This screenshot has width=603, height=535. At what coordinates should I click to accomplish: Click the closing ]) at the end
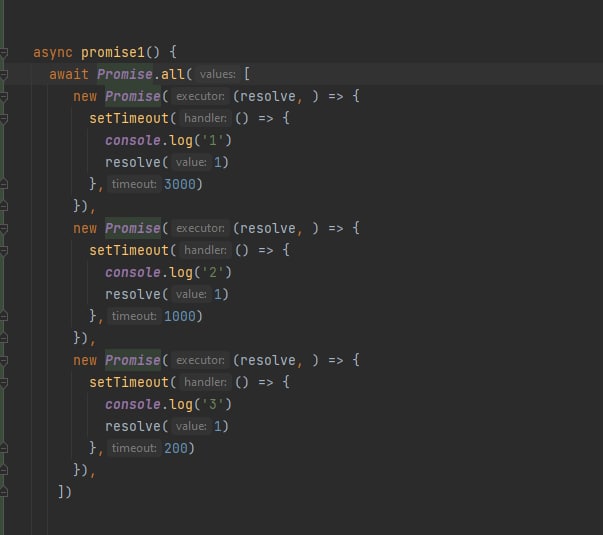point(65,492)
